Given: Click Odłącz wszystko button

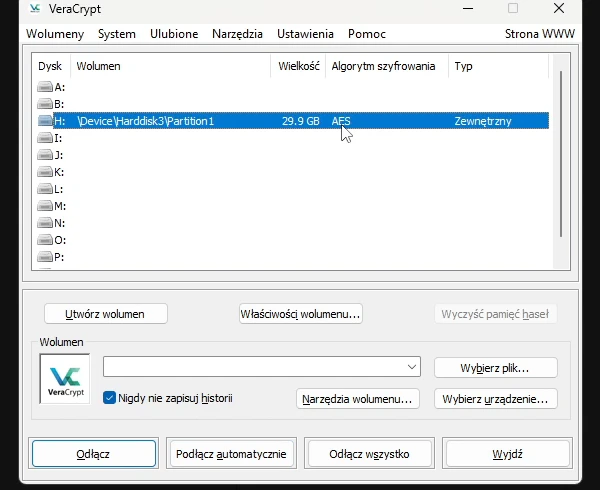Looking at the screenshot, I should point(370,454).
